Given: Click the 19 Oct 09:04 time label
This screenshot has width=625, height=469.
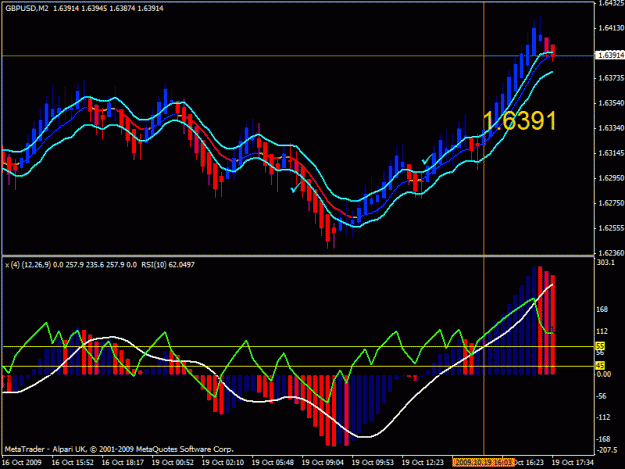Looking at the screenshot, I should point(323,463).
